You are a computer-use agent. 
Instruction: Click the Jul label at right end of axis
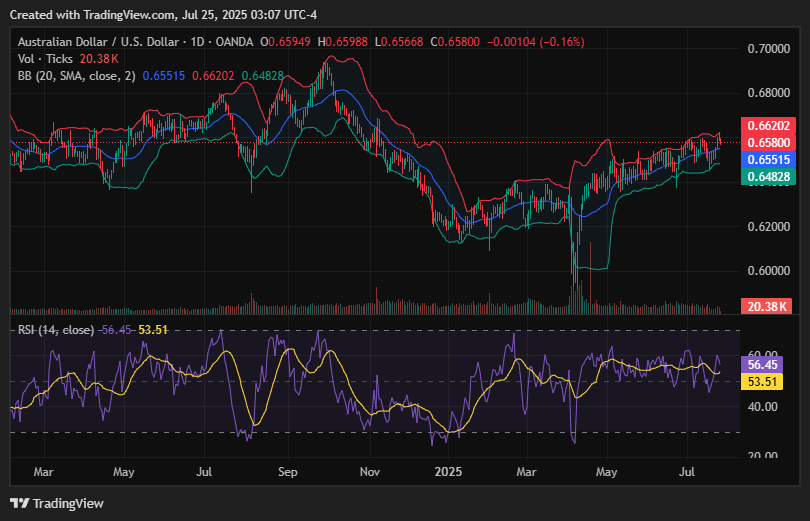(687, 472)
